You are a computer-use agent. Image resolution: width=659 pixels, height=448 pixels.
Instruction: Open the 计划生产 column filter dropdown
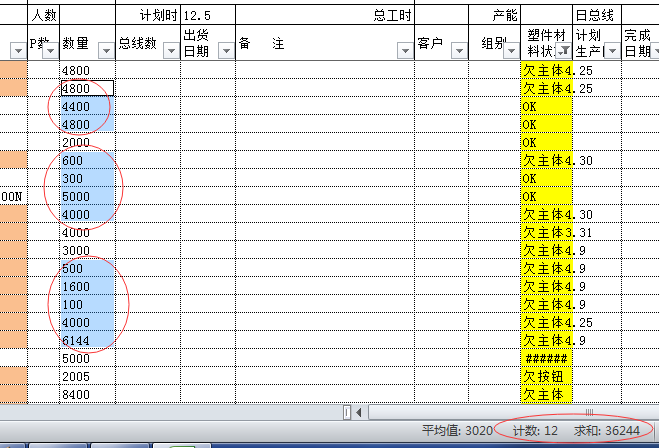[x=612, y=51]
